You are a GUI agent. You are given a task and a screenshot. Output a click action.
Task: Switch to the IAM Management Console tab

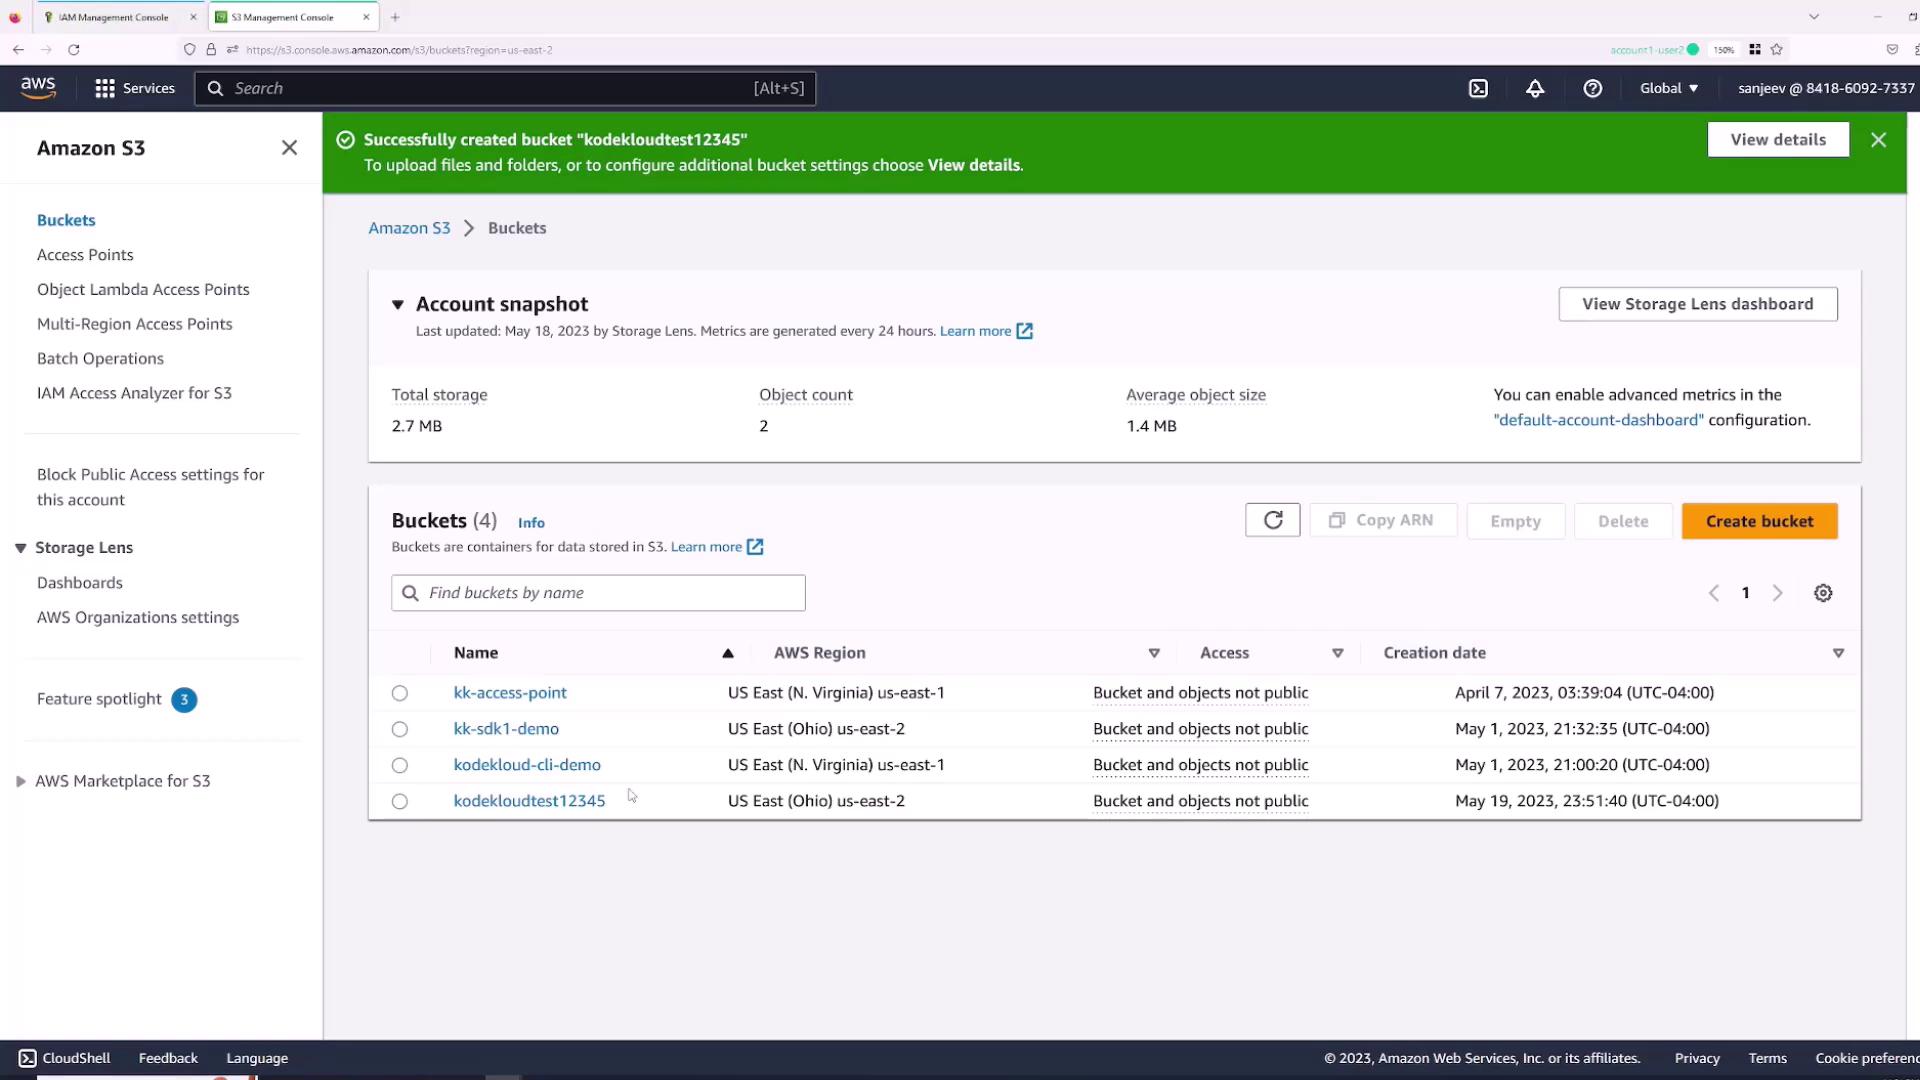coord(113,17)
